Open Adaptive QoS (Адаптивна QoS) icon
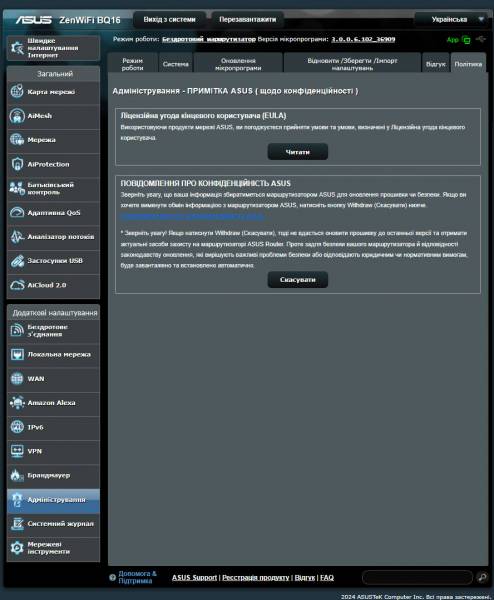Viewport: 494px width, 600px height. click(17, 212)
